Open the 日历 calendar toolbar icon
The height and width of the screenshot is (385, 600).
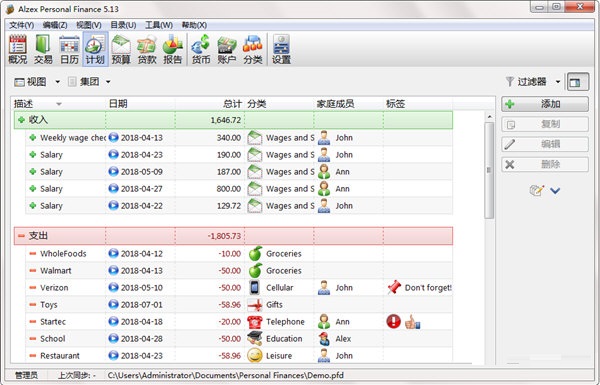click(69, 49)
